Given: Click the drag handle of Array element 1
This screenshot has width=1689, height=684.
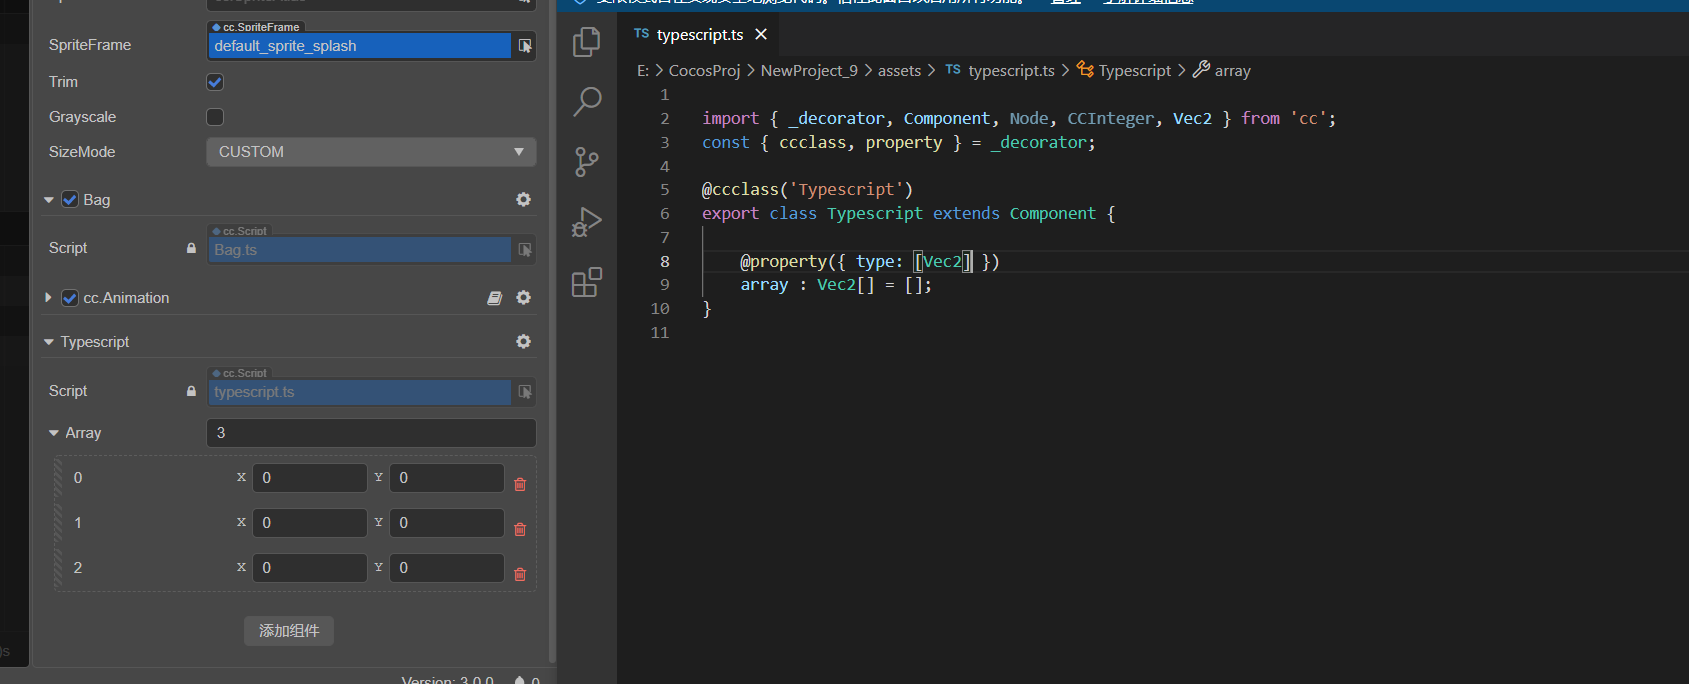Looking at the screenshot, I should coord(60,523).
